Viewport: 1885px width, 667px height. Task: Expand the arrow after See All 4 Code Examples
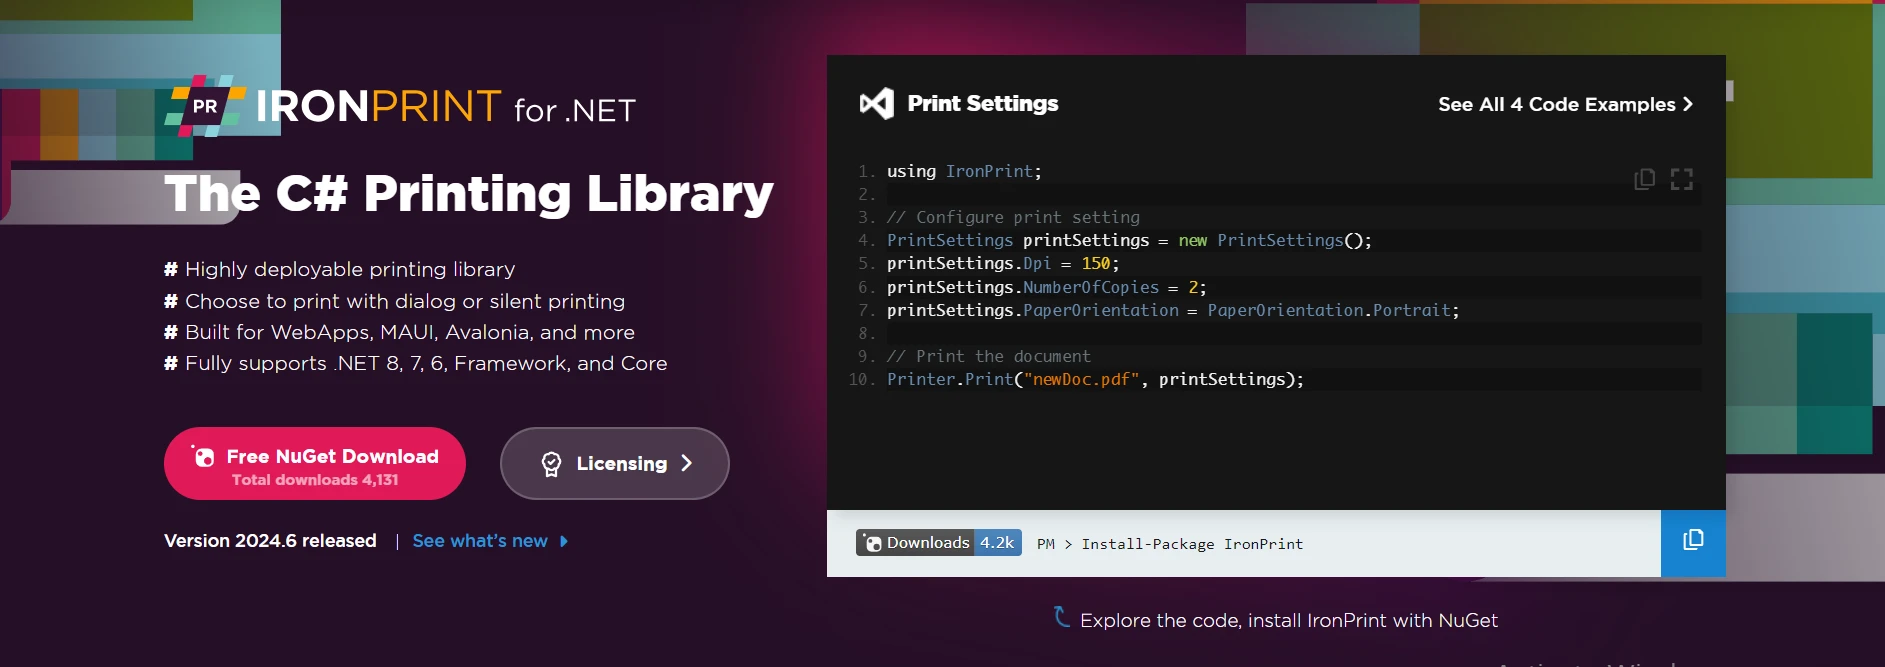coord(1688,104)
